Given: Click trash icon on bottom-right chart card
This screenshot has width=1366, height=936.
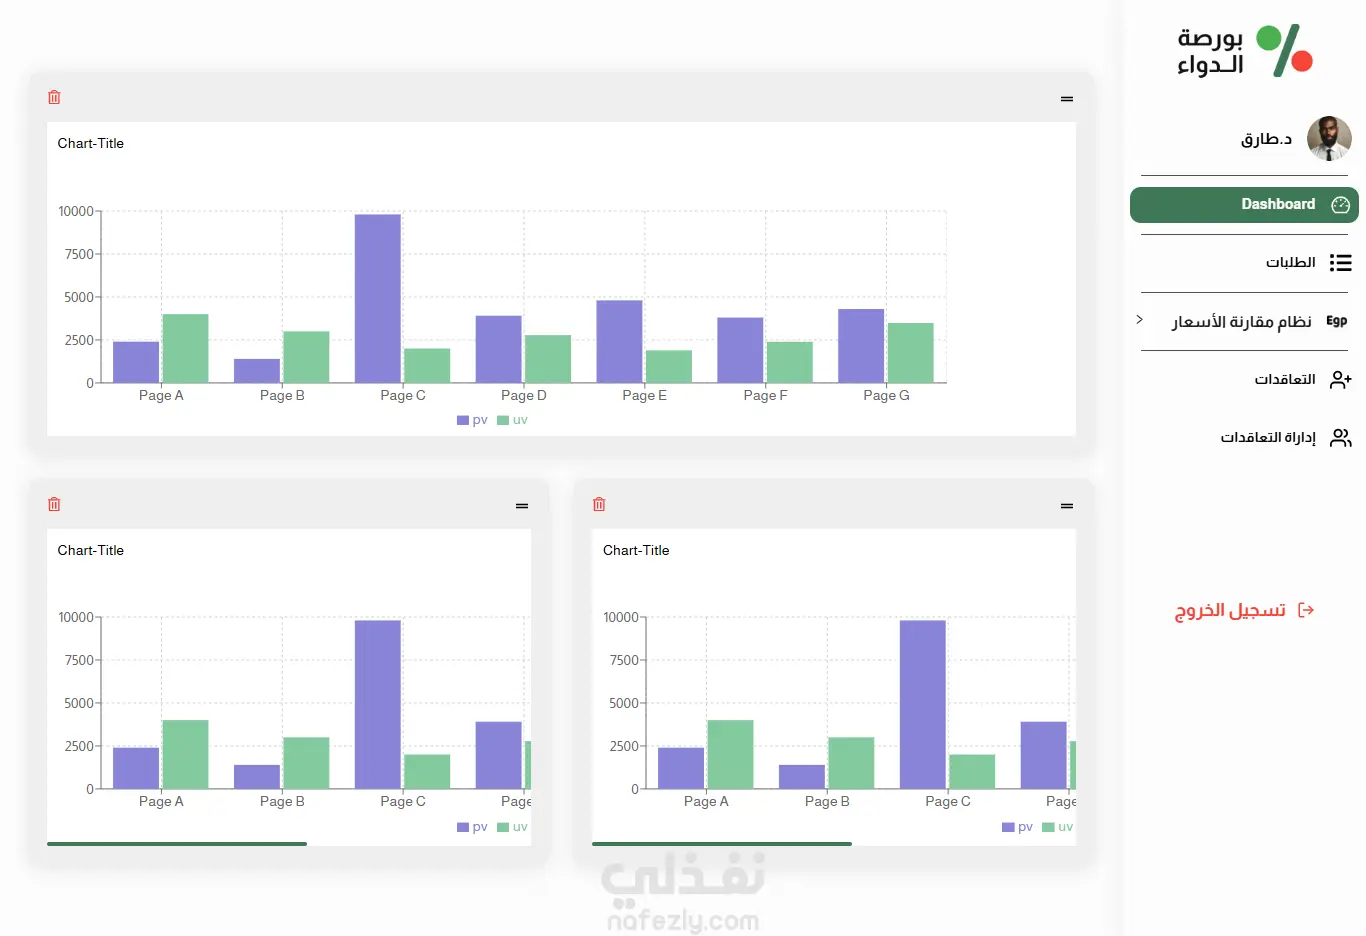Looking at the screenshot, I should (x=599, y=504).
